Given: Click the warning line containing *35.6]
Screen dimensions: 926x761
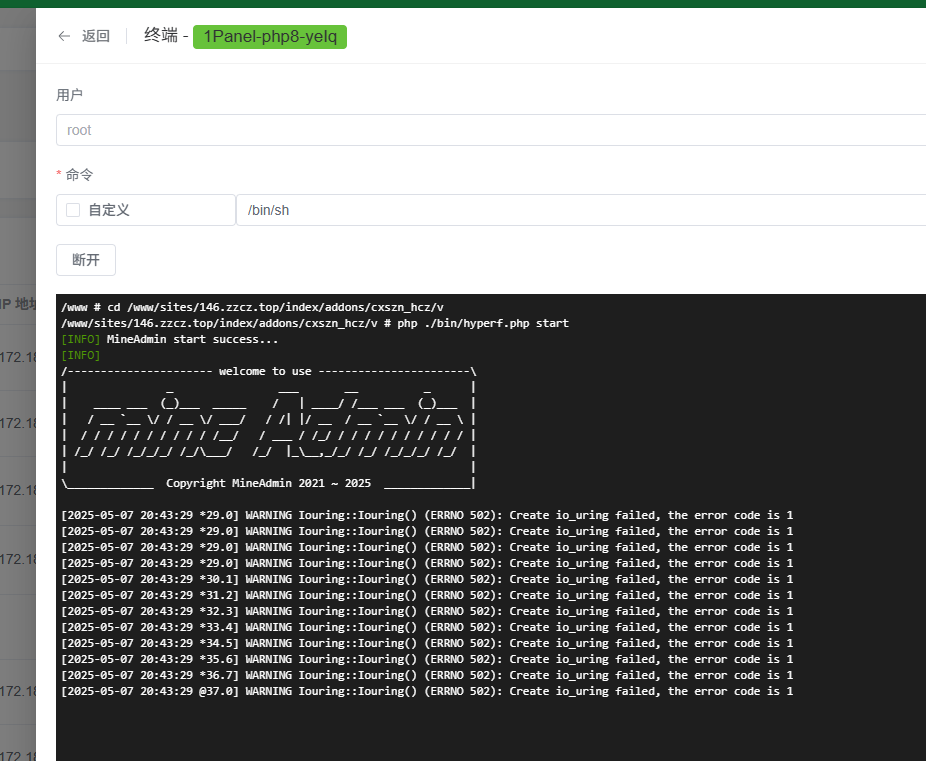Looking at the screenshot, I should (427, 659).
